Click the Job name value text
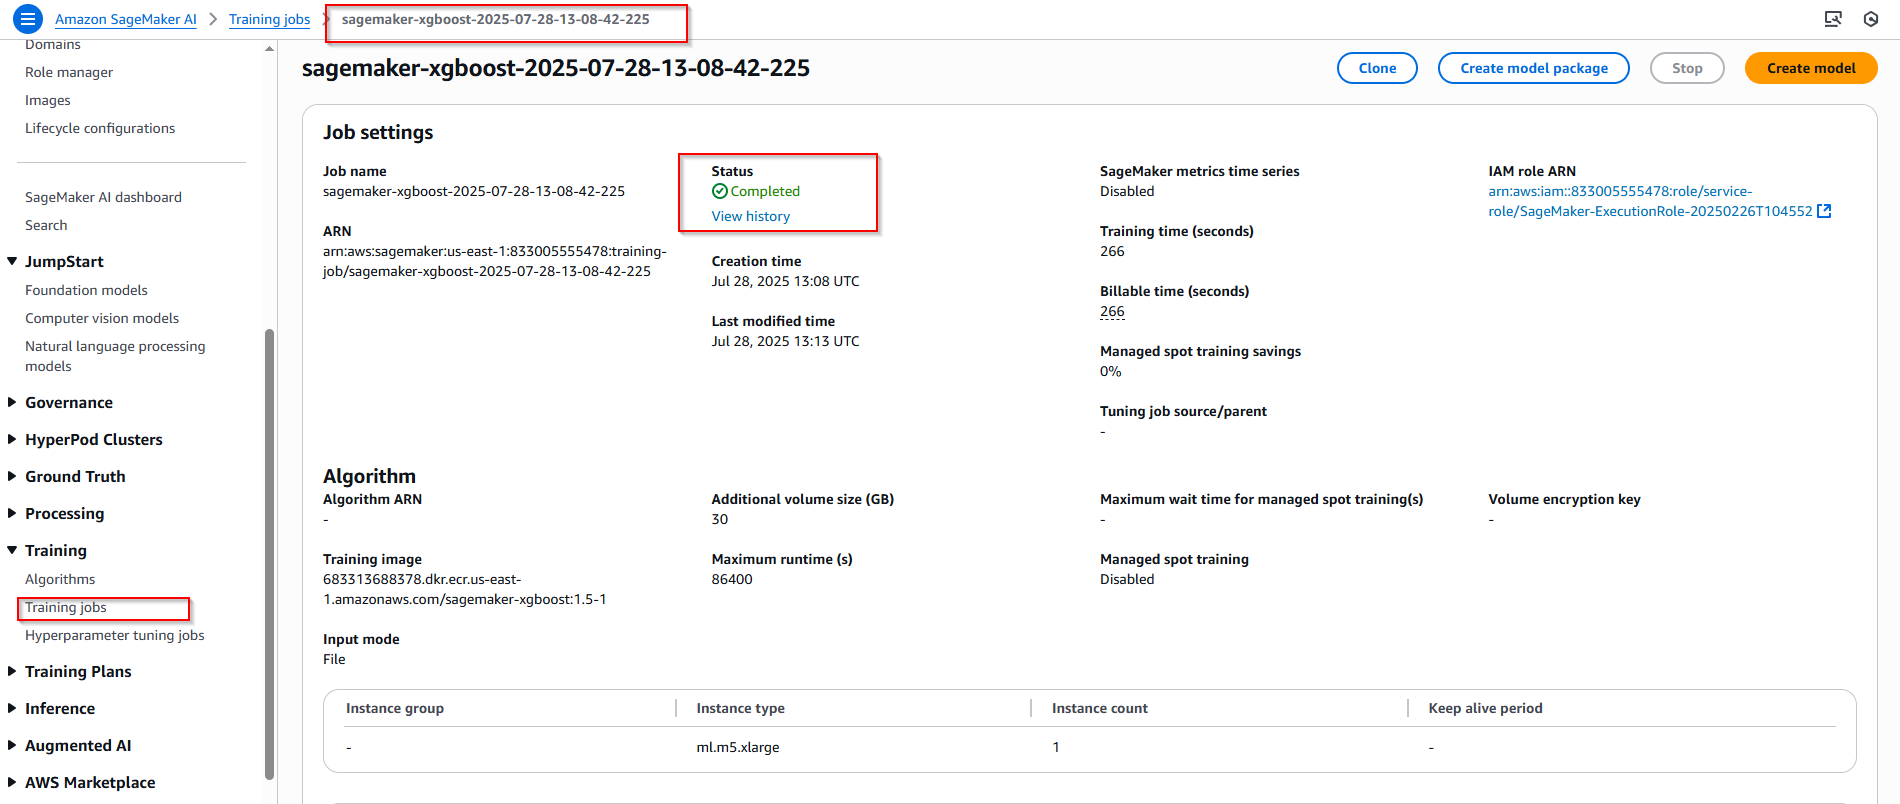 click(x=474, y=191)
